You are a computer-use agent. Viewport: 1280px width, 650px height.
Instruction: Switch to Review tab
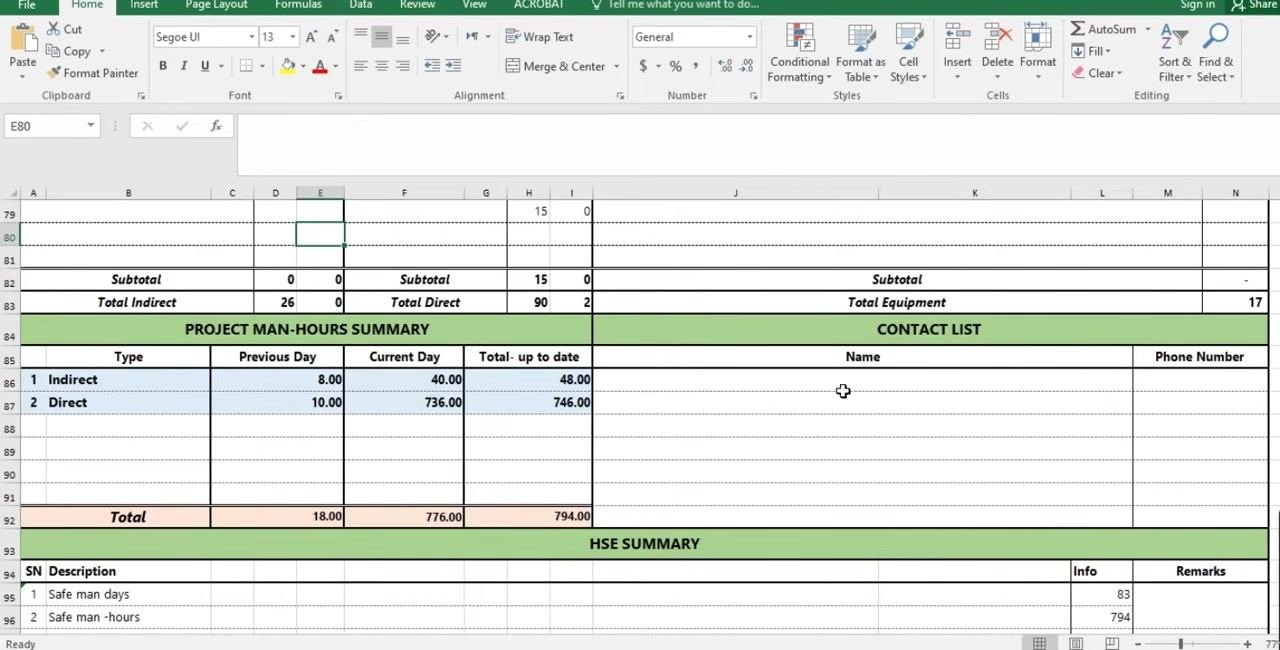[x=417, y=5]
